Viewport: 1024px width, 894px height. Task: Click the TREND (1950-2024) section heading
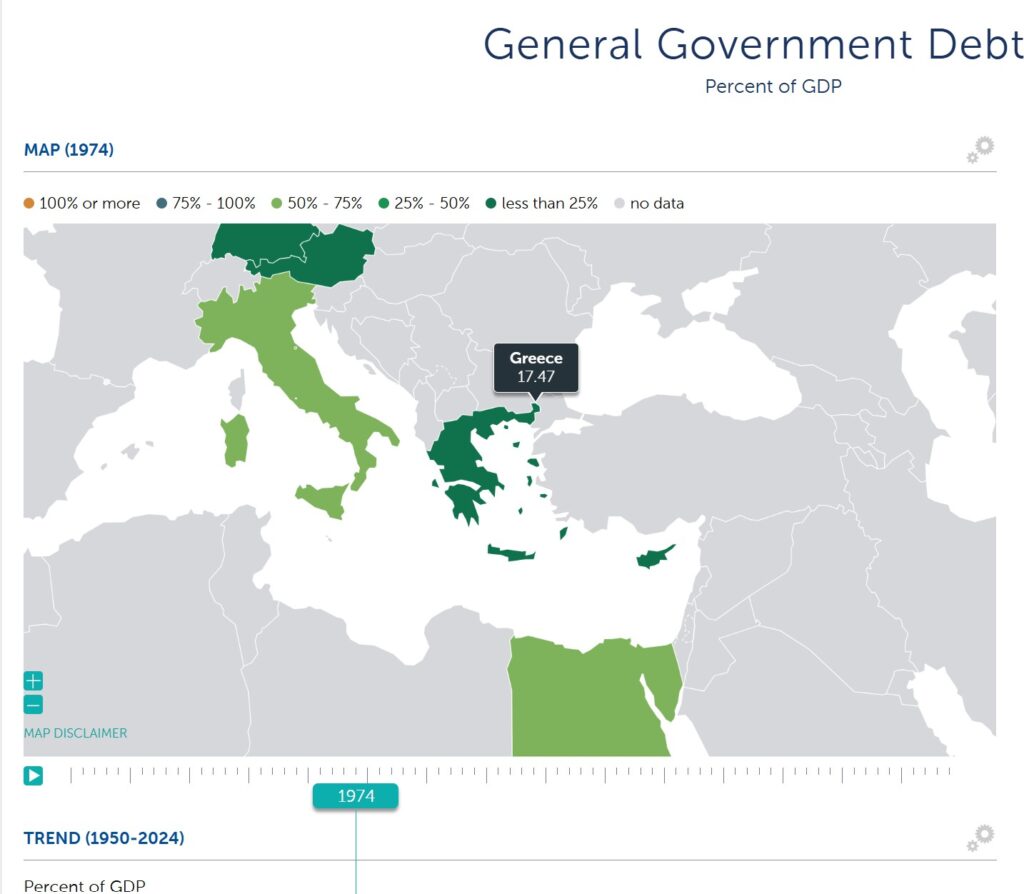click(x=104, y=838)
